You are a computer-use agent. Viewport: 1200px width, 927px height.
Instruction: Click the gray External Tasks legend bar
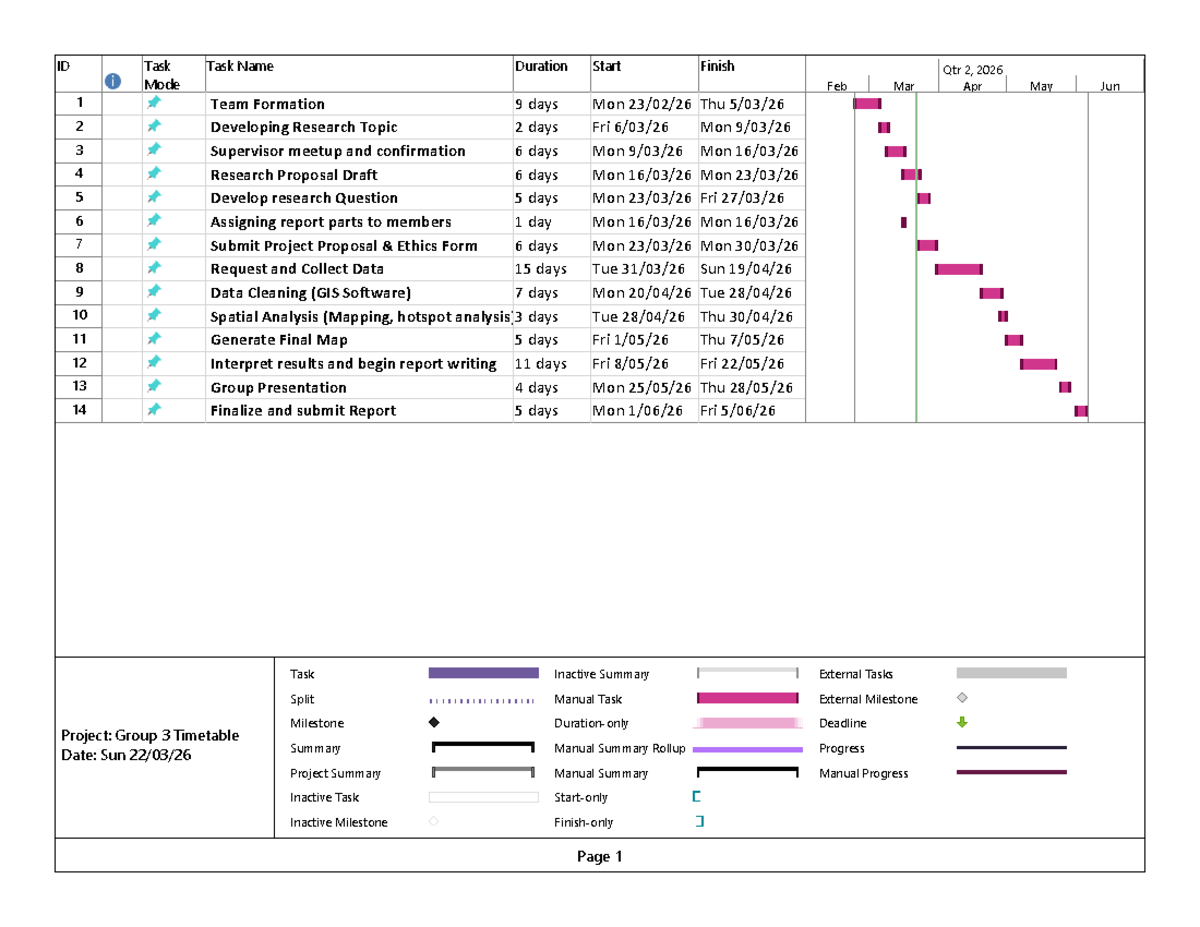coord(1012,673)
